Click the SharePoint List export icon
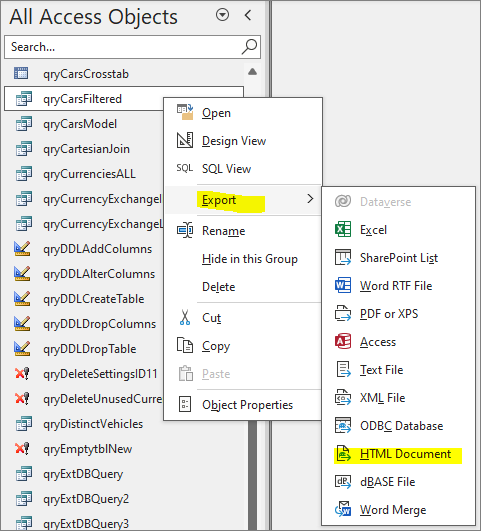The image size is (481, 531). click(x=343, y=257)
